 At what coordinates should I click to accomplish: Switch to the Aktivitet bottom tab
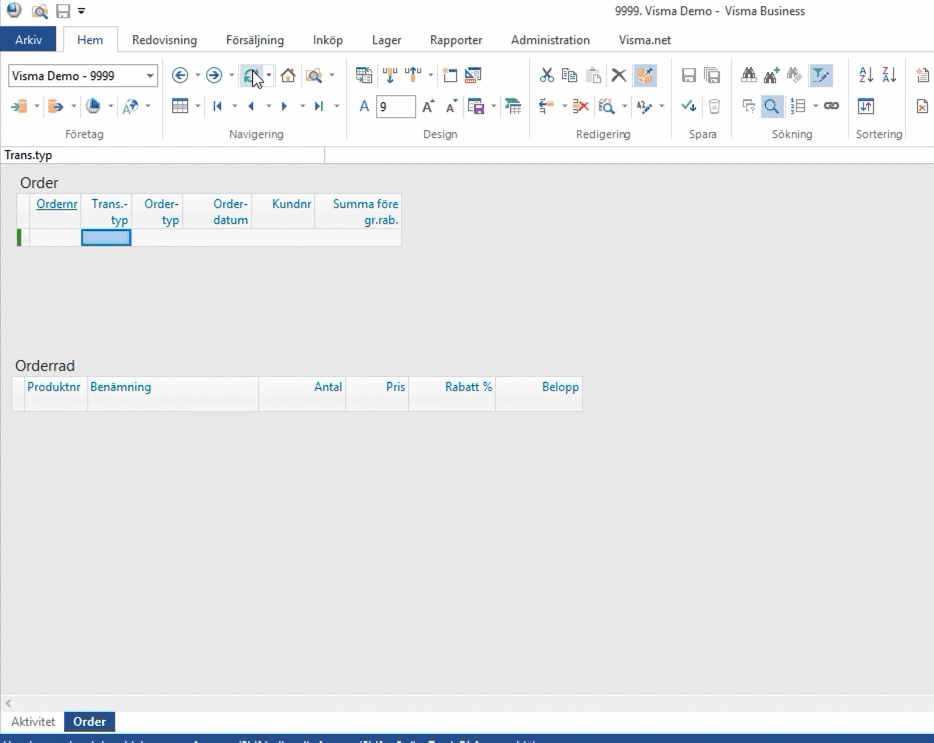(x=33, y=722)
